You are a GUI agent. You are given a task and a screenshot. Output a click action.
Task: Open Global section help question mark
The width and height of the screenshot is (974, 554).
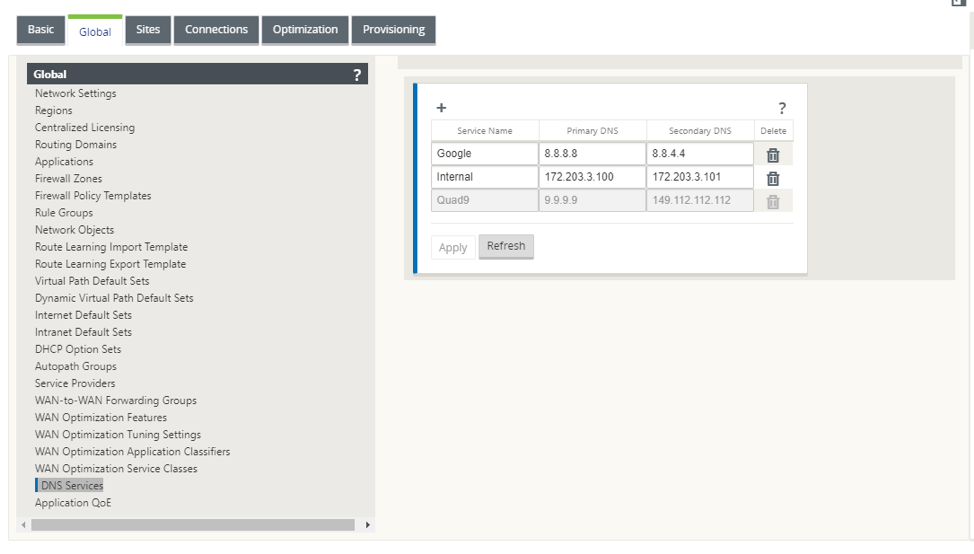click(357, 75)
